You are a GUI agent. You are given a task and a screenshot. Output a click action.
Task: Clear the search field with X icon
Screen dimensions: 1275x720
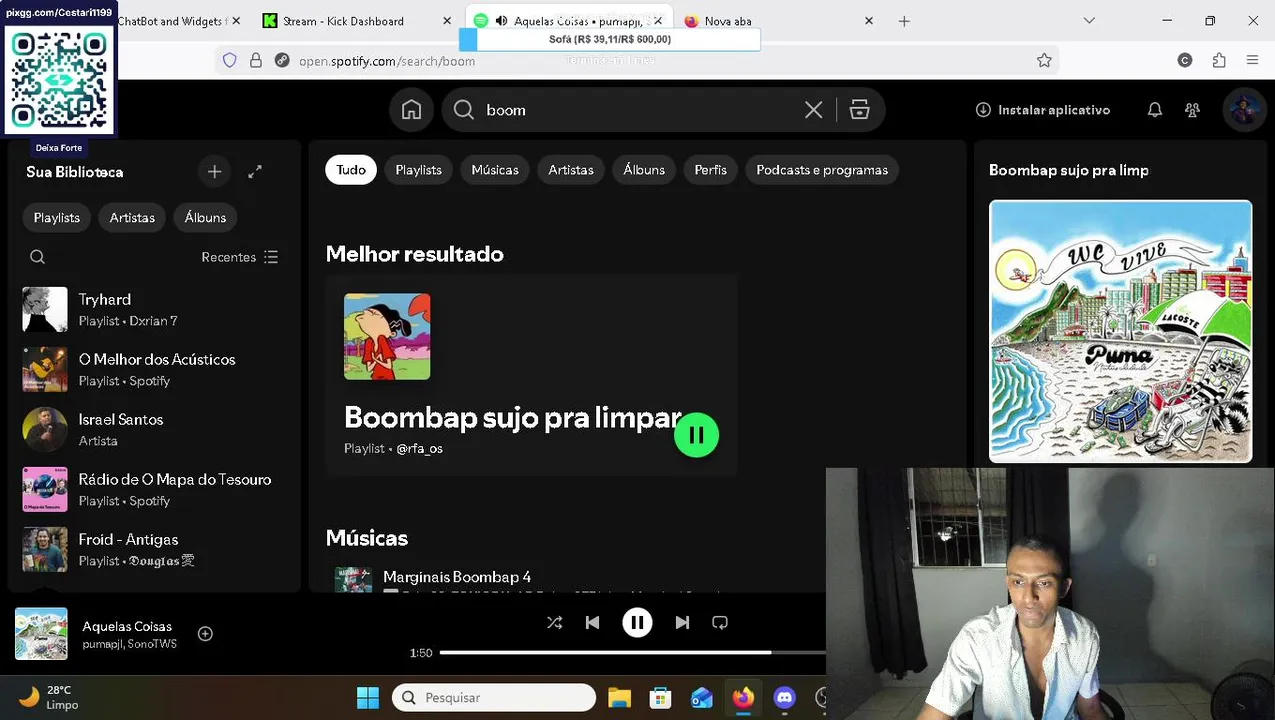click(x=813, y=110)
